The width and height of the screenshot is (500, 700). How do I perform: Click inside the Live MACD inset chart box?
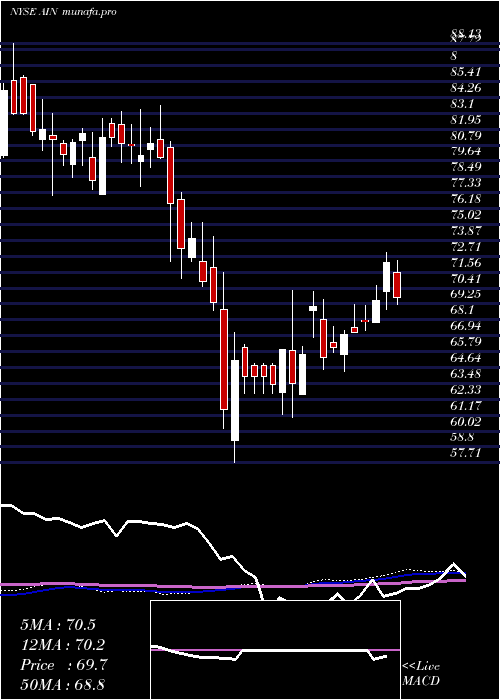point(275,650)
